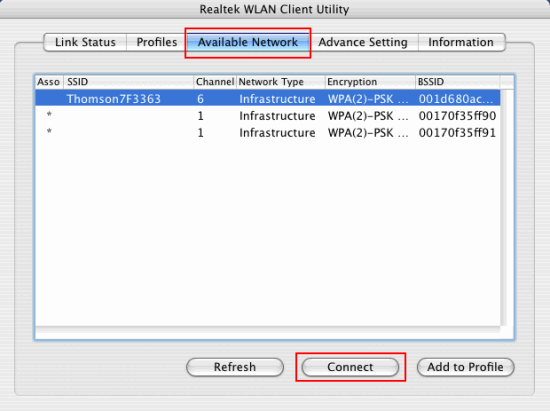Image resolution: width=550 pixels, height=411 pixels.
Task: Sort by Network Type column header
Action: (x=281, y=82)
